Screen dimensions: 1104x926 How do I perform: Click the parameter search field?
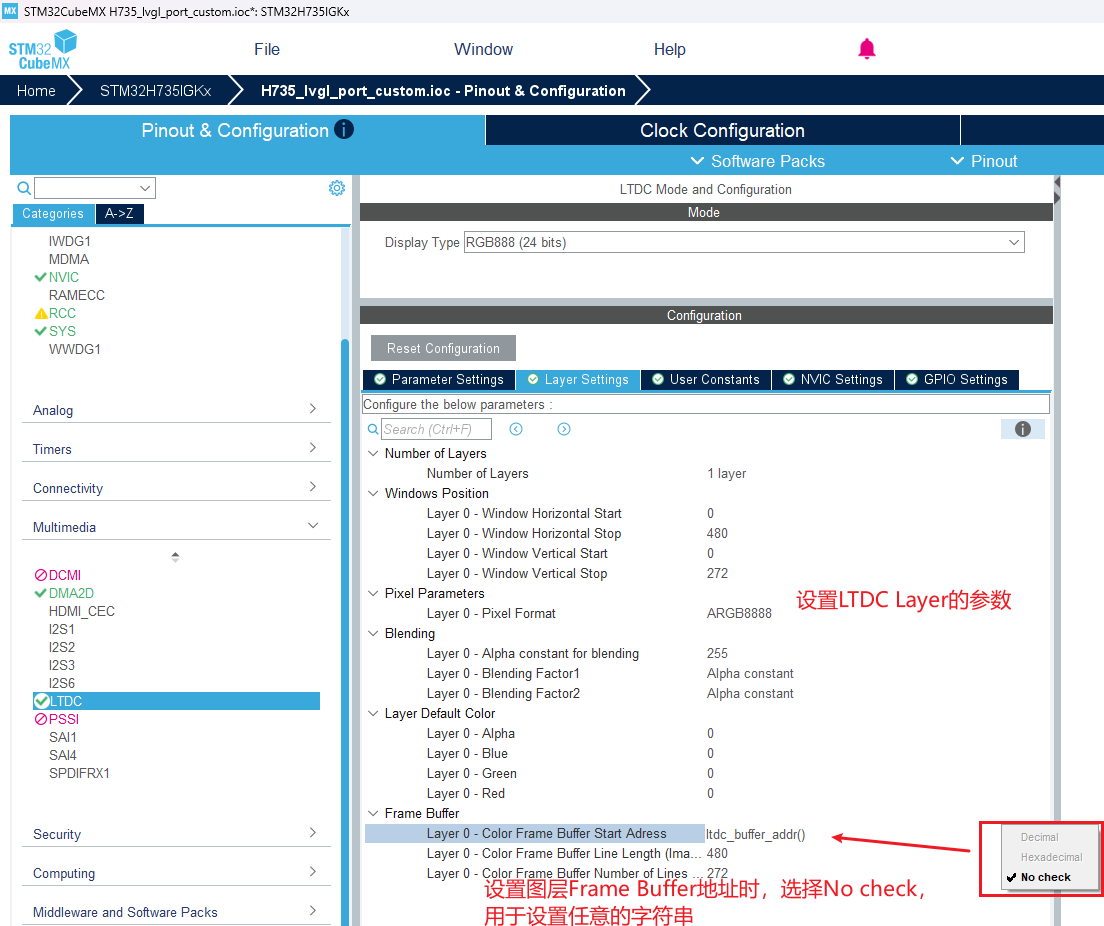(x=437, y=429)
